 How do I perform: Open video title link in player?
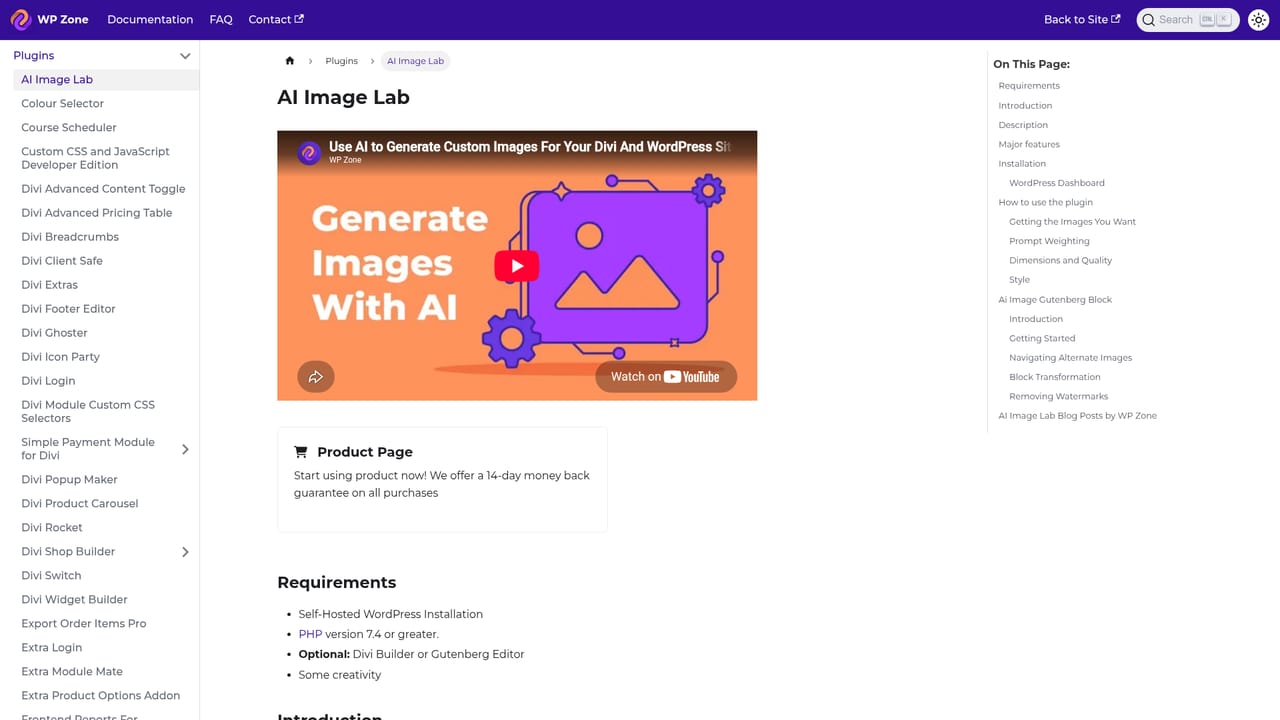click(529, 146)
